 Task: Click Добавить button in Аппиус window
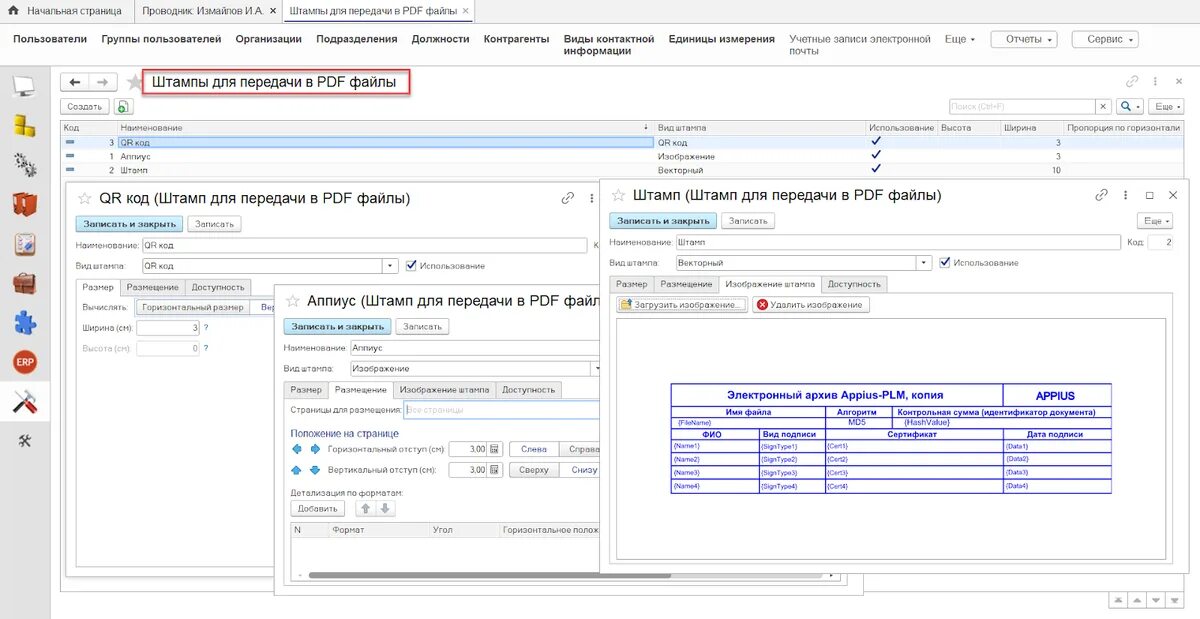coord(317,509)
